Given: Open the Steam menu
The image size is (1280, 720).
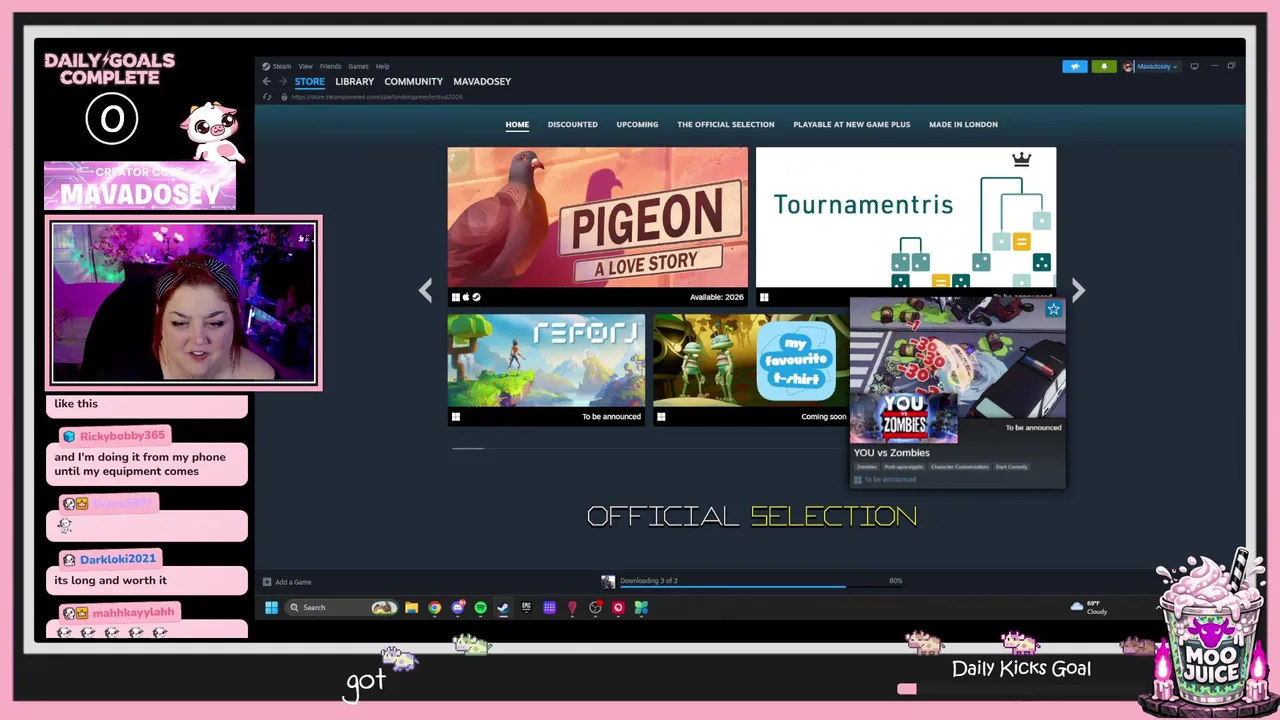Looking at the screenshot, I should click(x=282, y=66).
